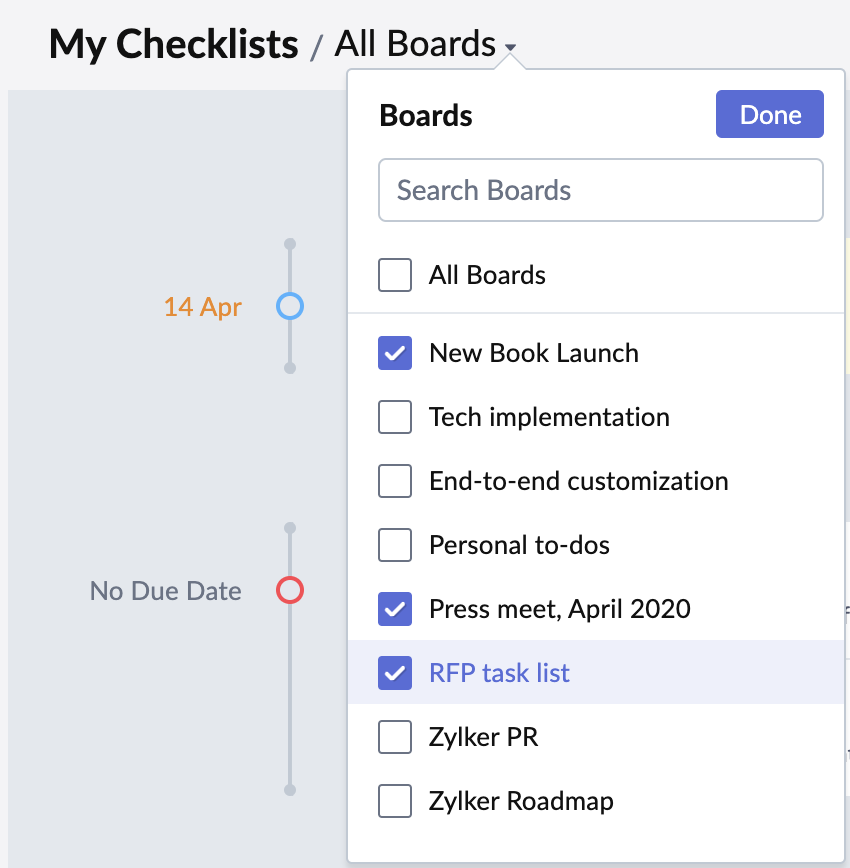Click the All Boards breadcrumb label
Image resolution: width=850 pixels, height=868 pixels.
pyautogui.click(x=415, y=44)
